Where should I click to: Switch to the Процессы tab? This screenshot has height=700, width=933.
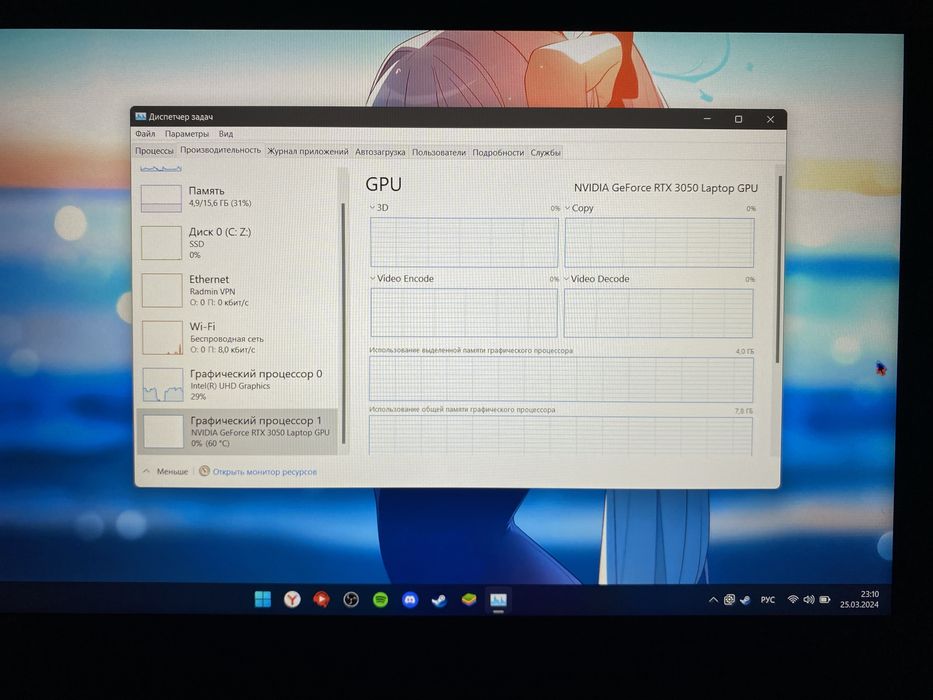(154, 151)
